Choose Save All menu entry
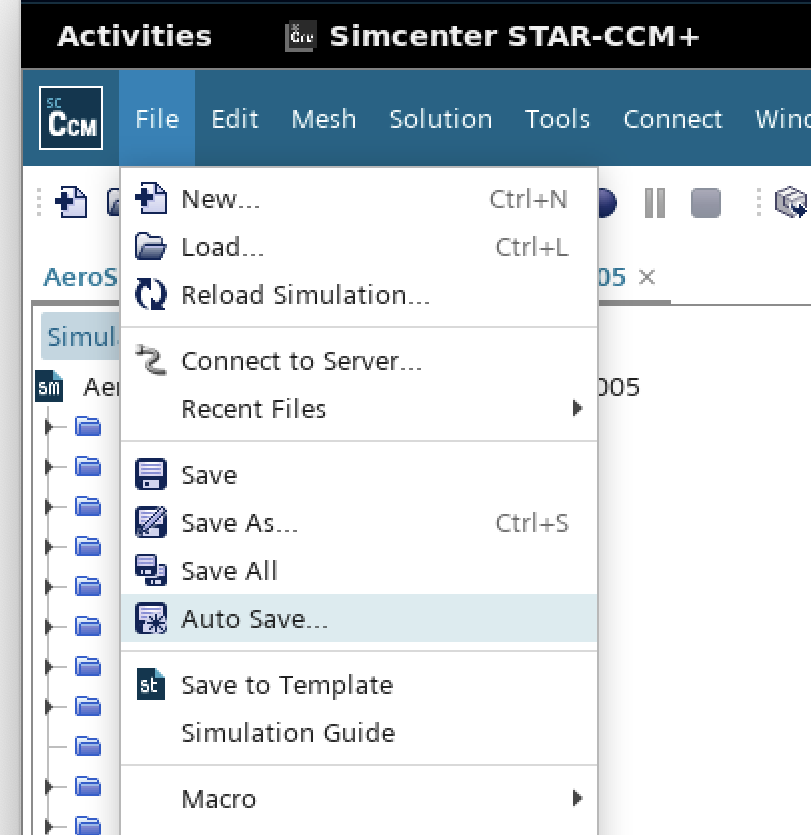The width and height of the screenshot is (811, 835). tap(359, 571)
